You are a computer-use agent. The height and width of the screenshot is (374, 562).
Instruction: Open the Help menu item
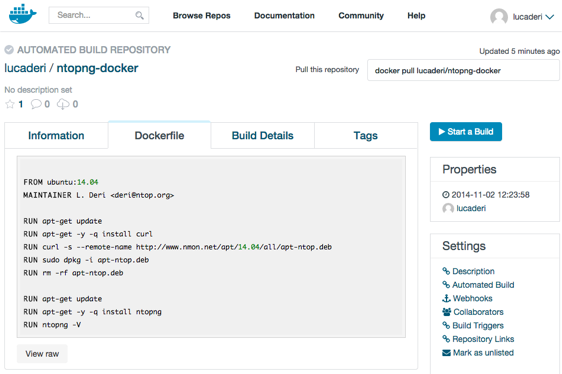[416, 16]
